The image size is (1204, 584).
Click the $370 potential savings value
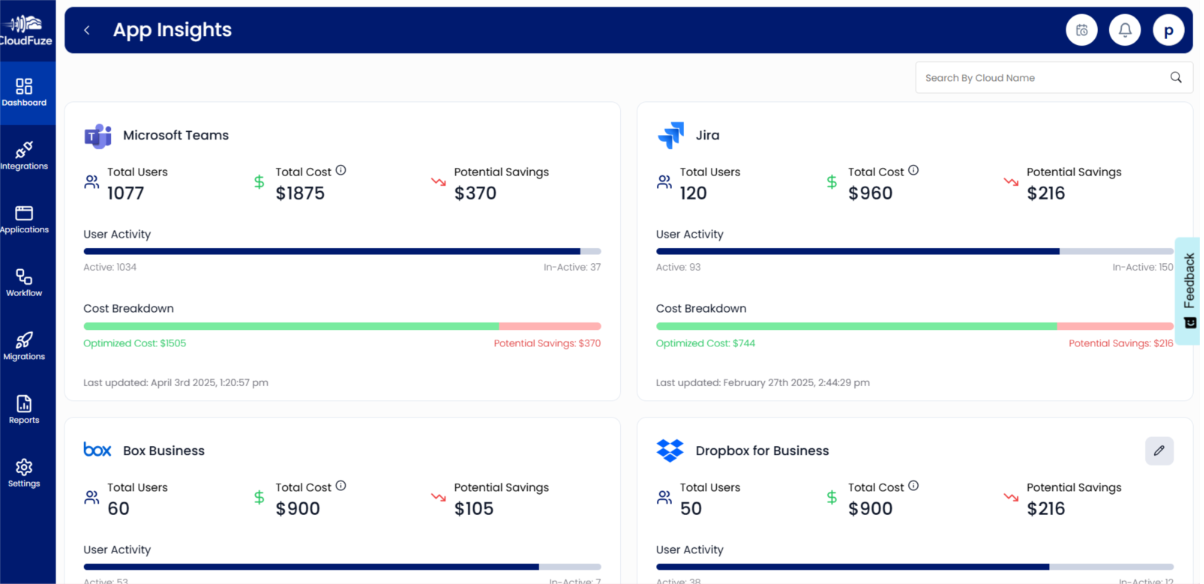coord(475,193)
